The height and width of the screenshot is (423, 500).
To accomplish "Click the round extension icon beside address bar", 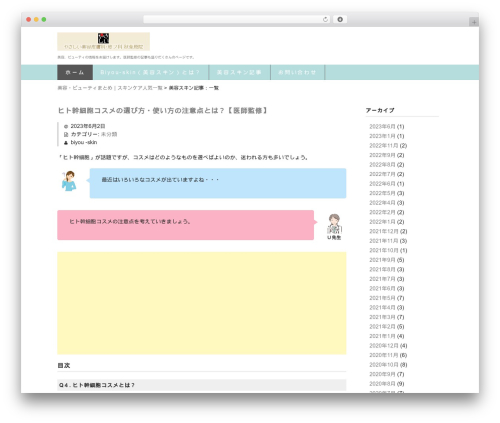I will pos(340,20).
